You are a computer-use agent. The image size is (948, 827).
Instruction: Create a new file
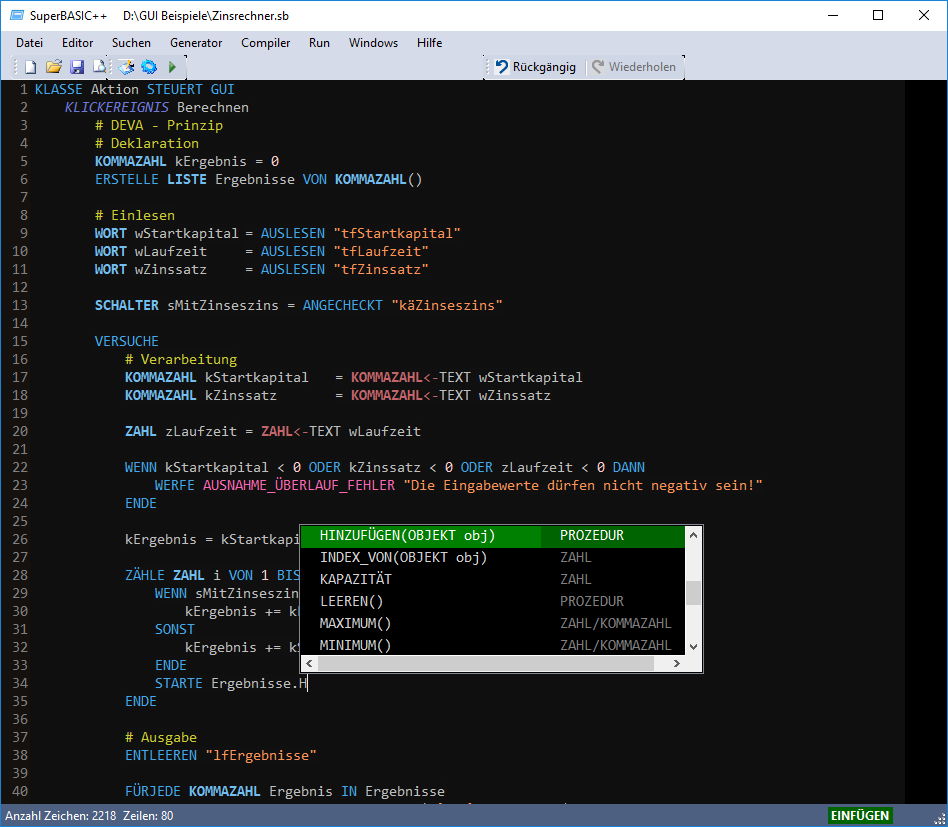[x=30, y=66]
